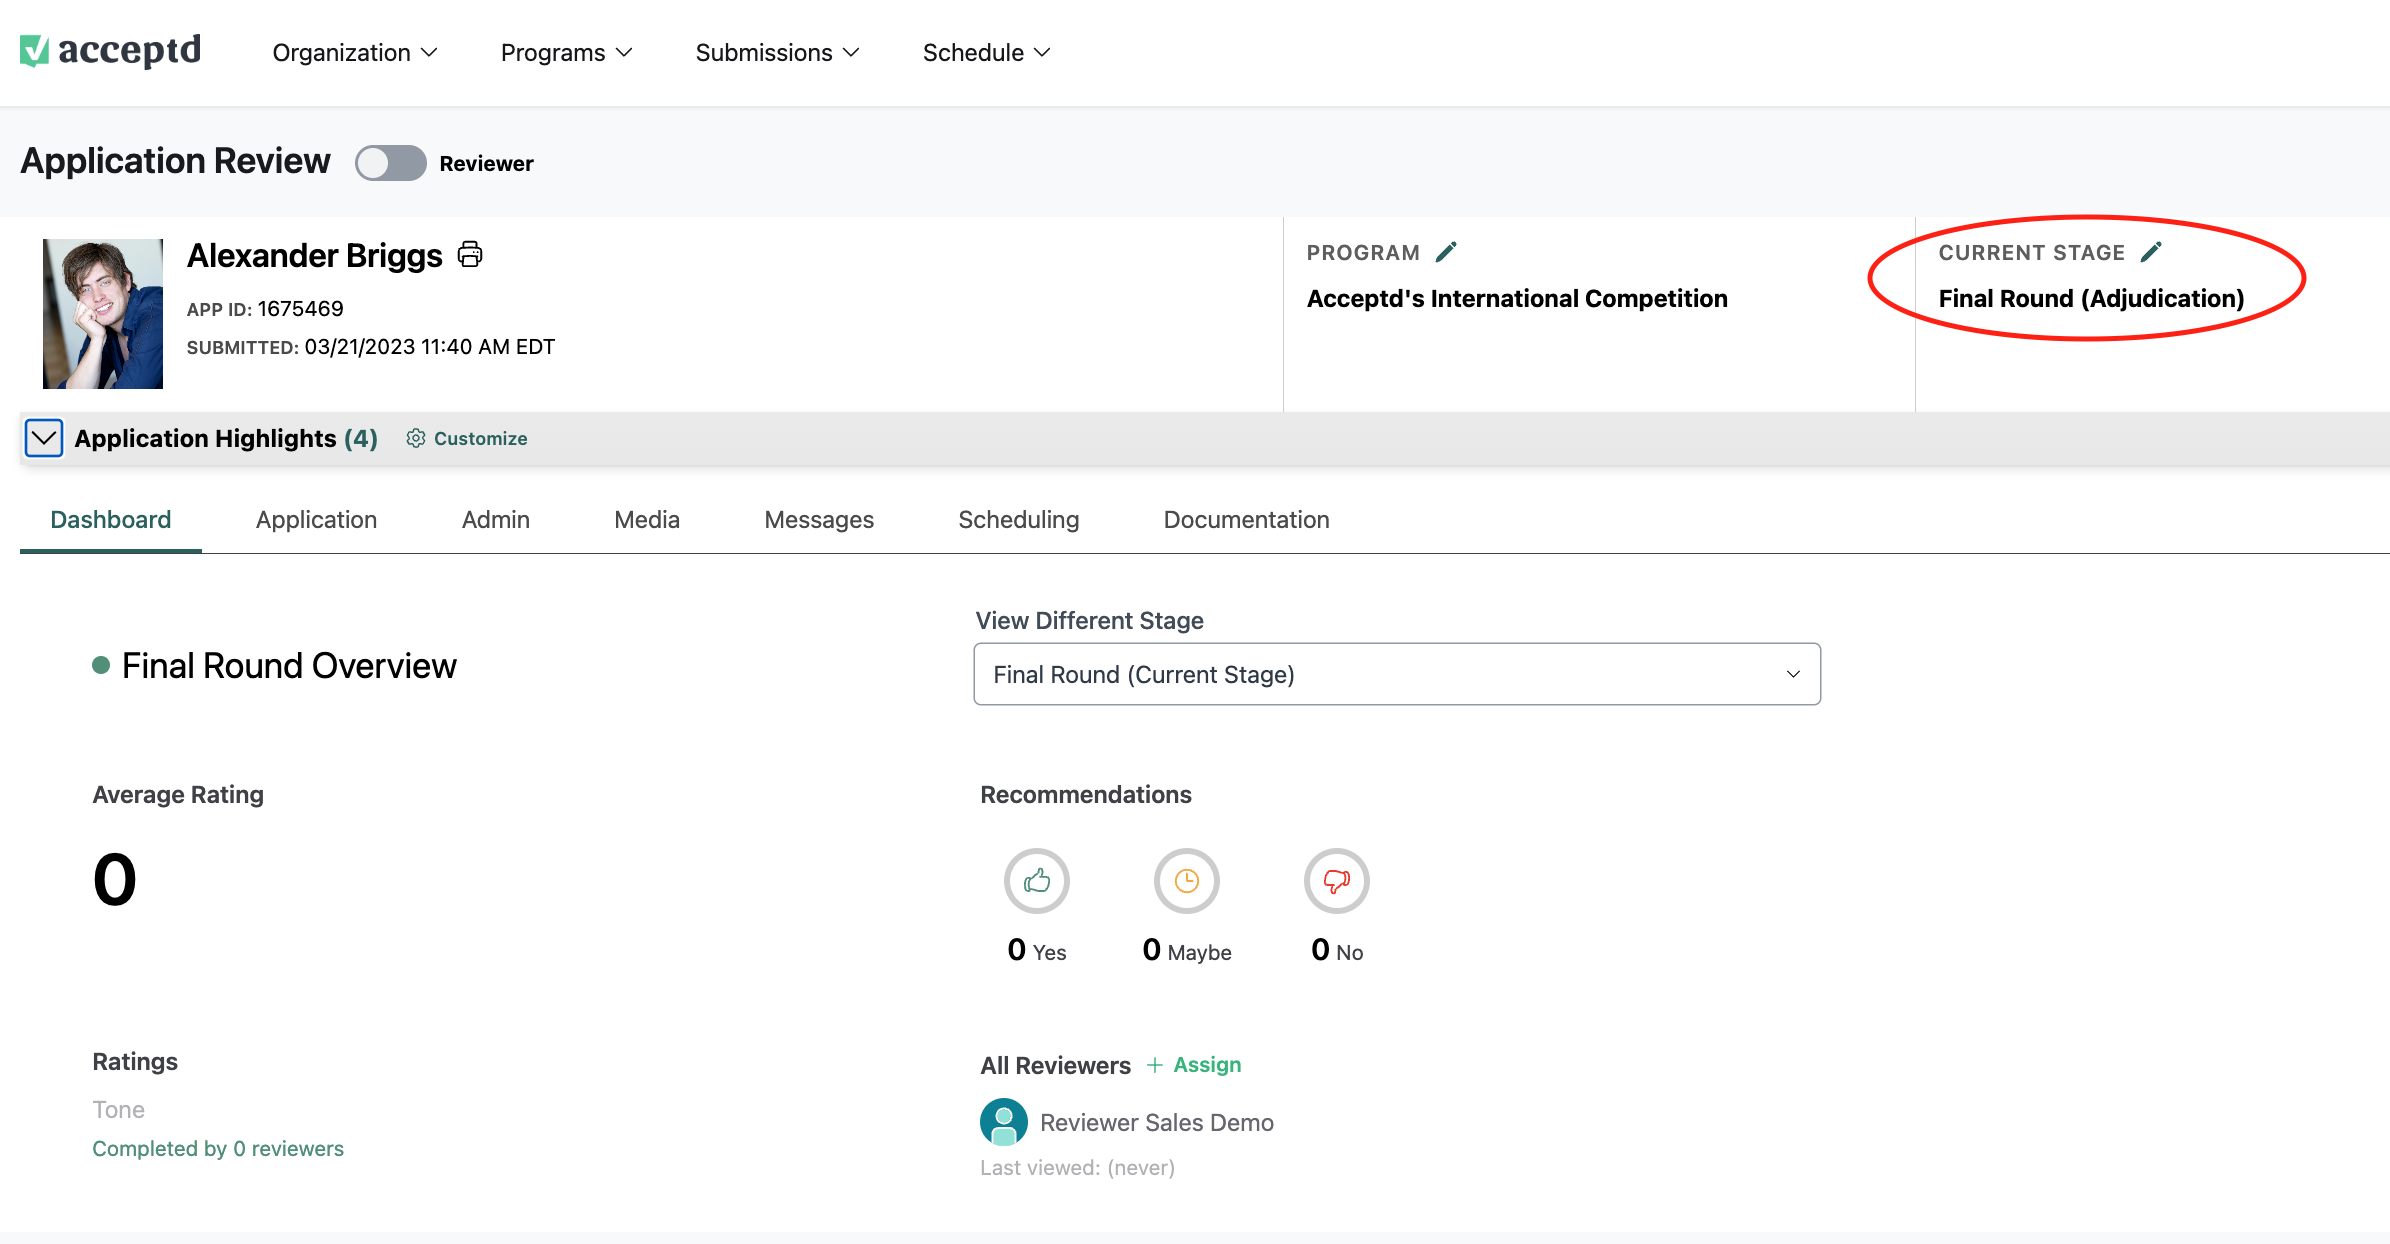The image size is (2390, 1244).
Task: Click the Reviewer Sales Demo avatar icon
Action: click(x=1004, y=1122)
